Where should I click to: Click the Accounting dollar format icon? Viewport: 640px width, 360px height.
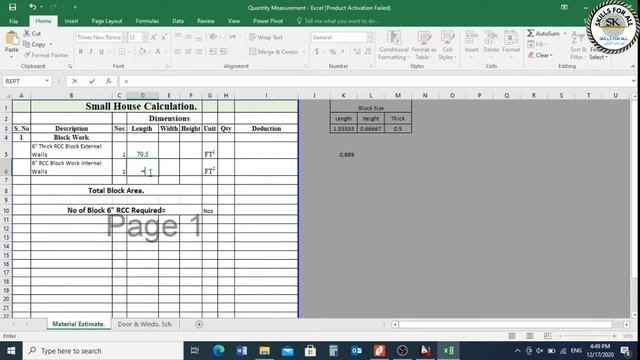pos(317,52)
